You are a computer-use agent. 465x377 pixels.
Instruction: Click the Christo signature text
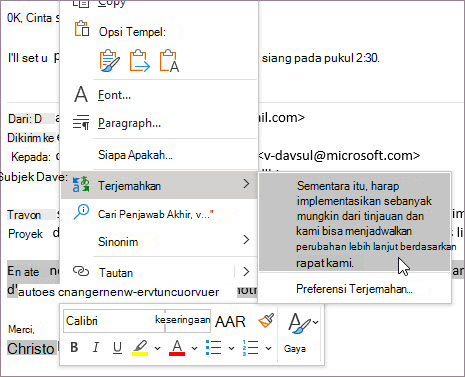click(31, 349)
